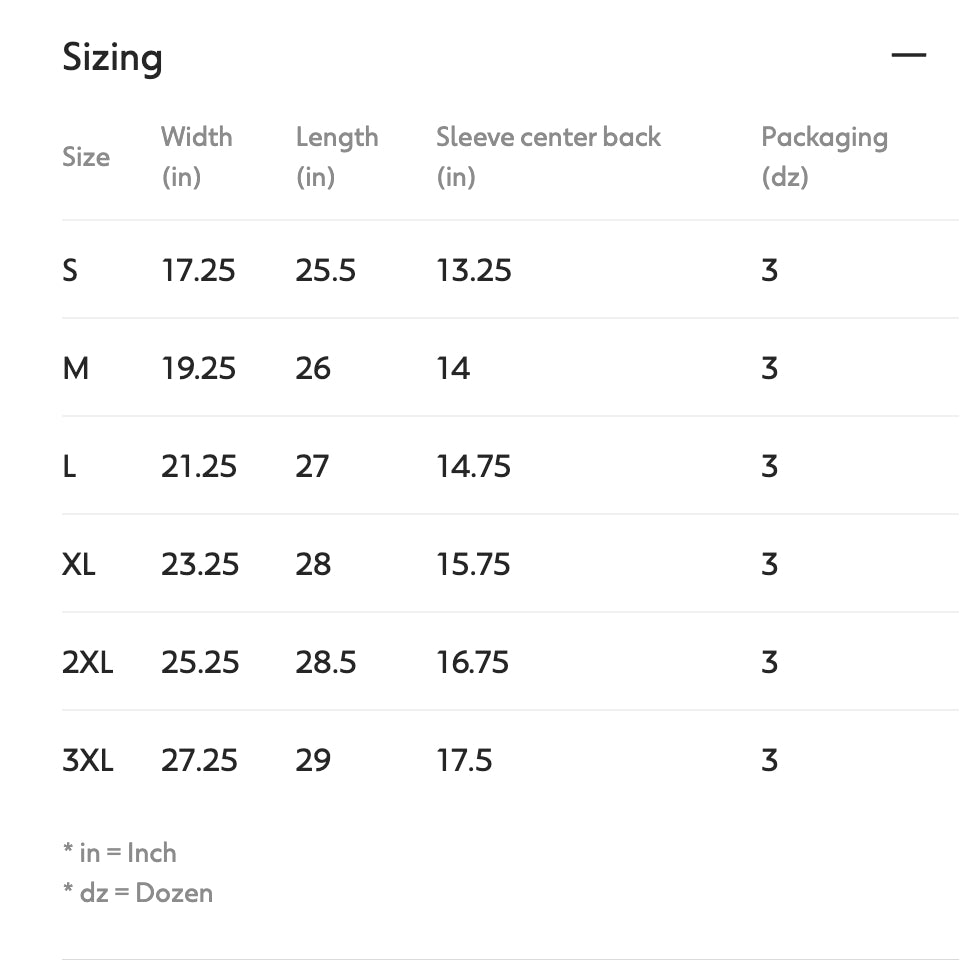Click the Sleeve center back column header
971x960 pixels.
[x=549, y=157]
